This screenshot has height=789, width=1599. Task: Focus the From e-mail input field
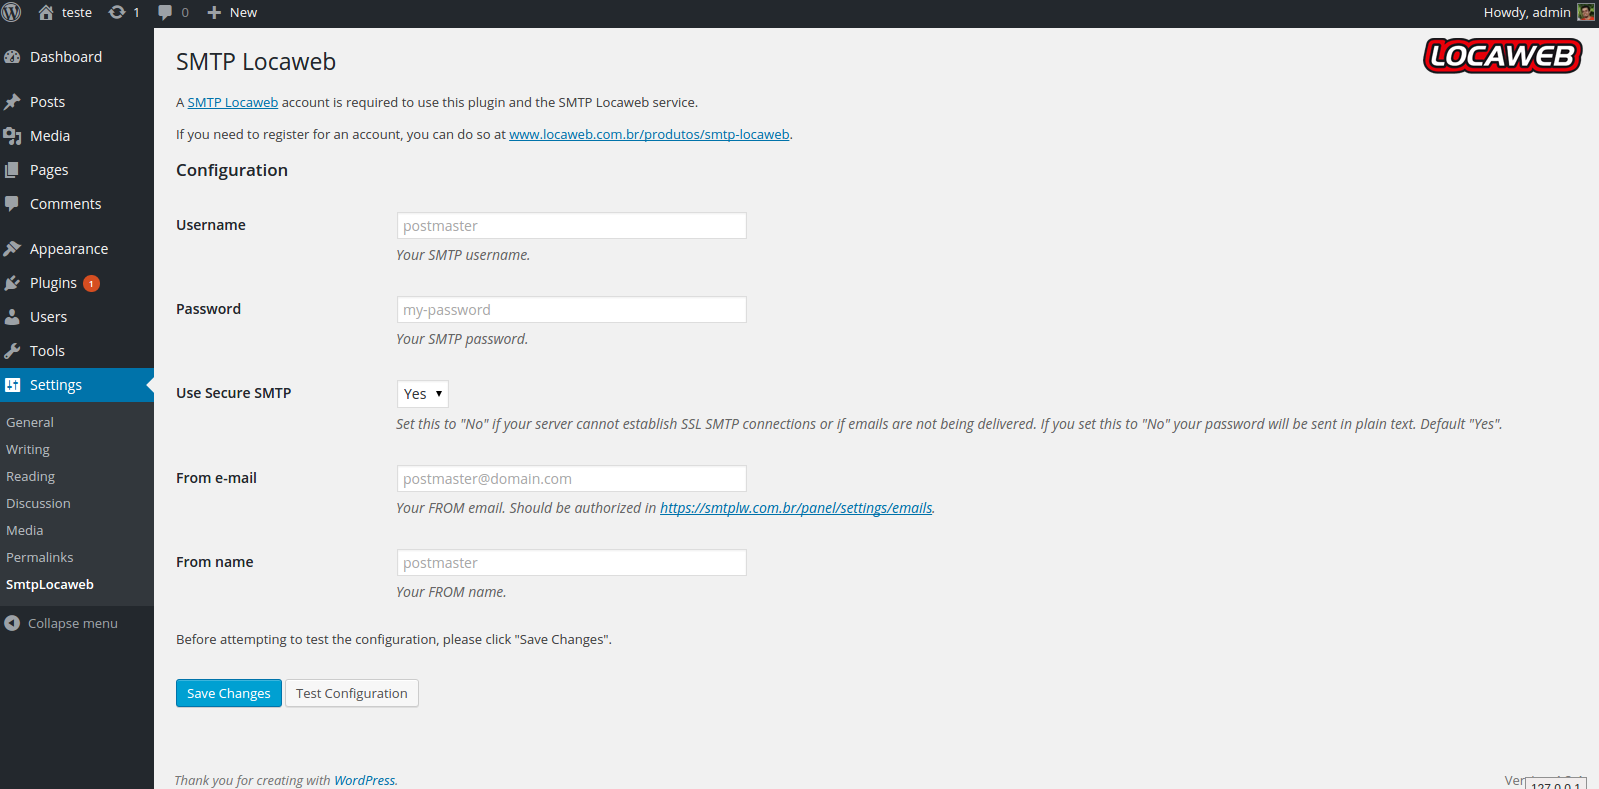coord(572,479)
